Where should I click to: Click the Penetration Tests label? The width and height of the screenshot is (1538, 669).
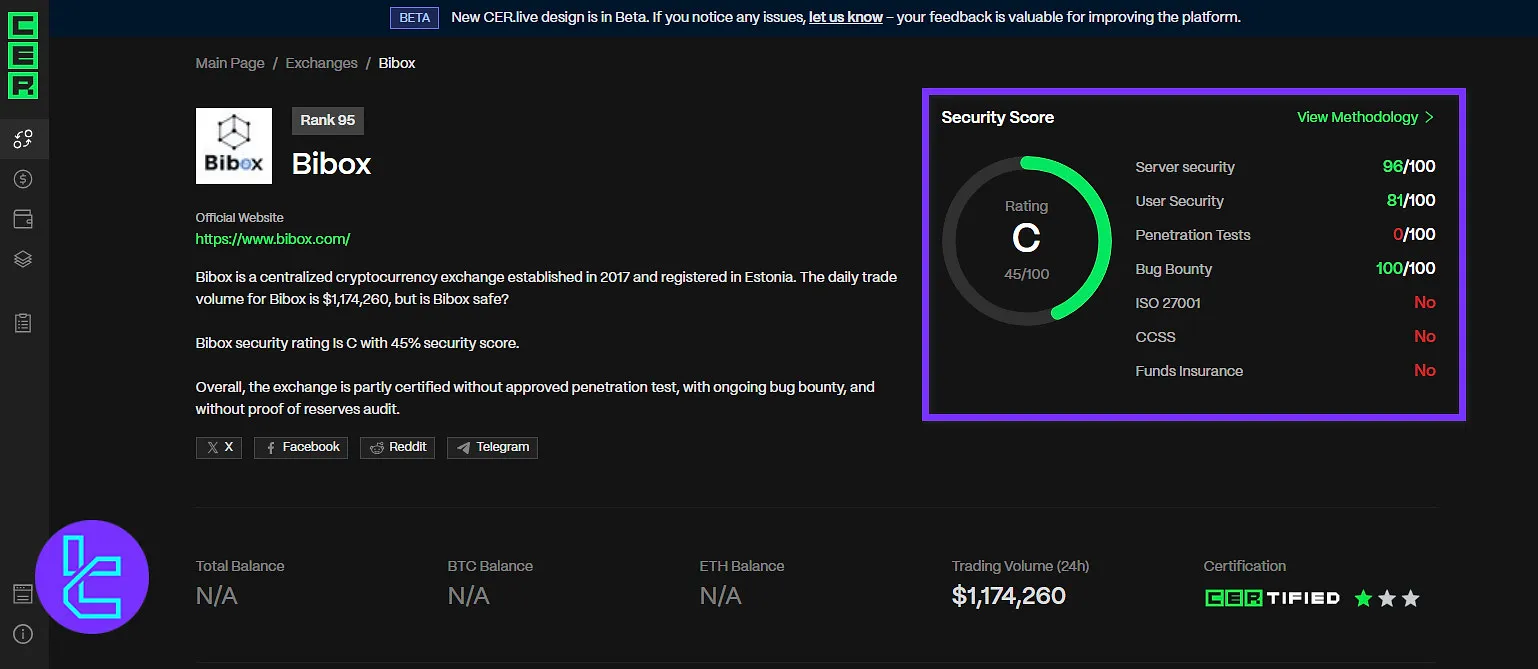pyautogui.click(x=1193, y=235)
